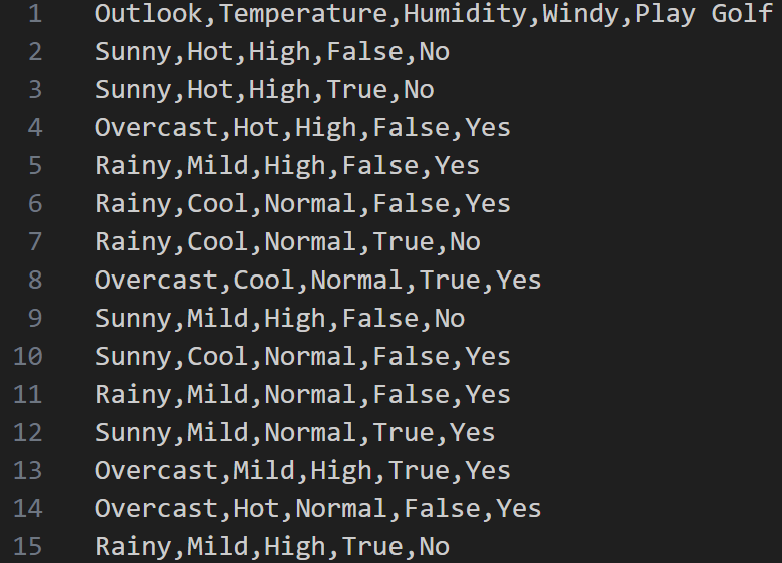782x563 pixels.
Task: Select line number 4 in gutter
Action: [35, 128]
